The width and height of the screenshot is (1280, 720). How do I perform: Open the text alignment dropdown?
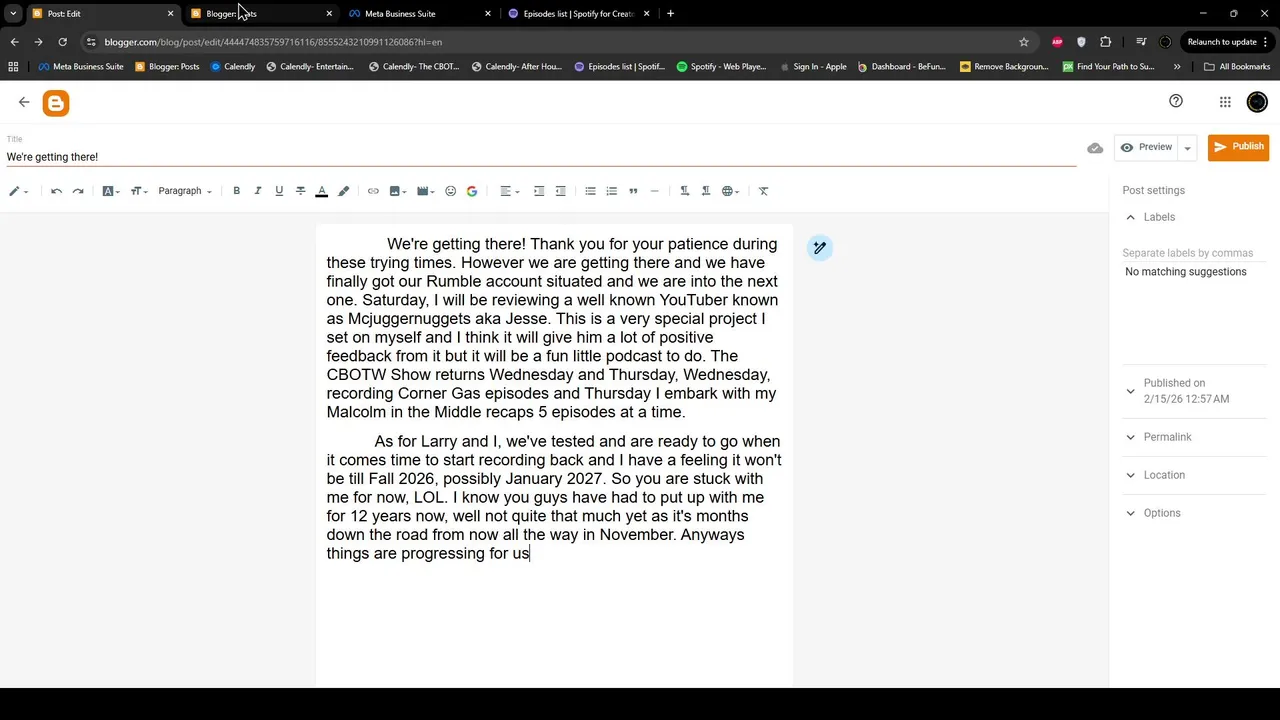[x=510, y=191]
